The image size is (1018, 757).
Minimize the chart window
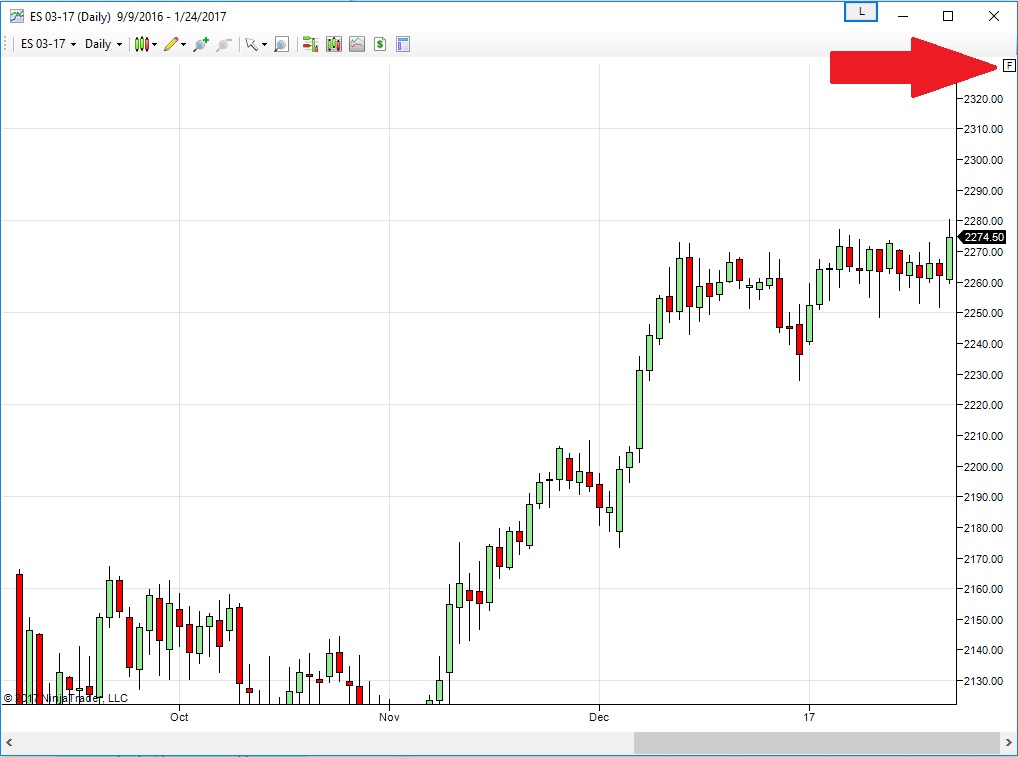(902, 16)
